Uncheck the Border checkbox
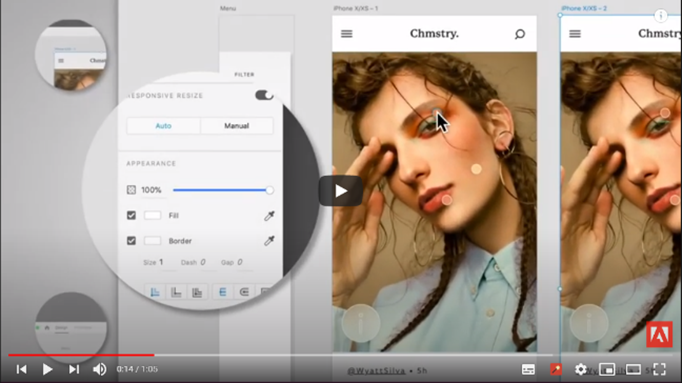Image resolution: width=682 pixels, height=383 pixels. tap(131, 240)
